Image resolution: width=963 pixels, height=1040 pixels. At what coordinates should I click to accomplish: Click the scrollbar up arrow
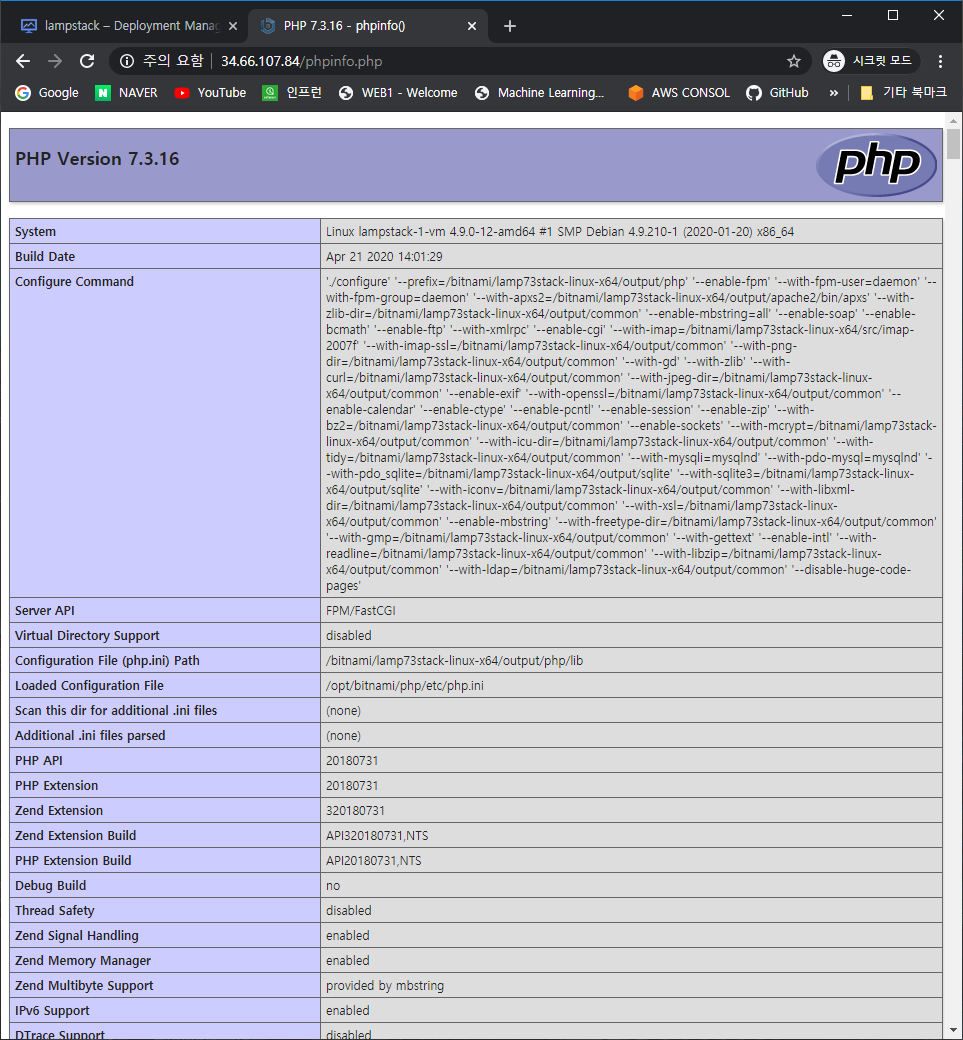tap(953, 121)
